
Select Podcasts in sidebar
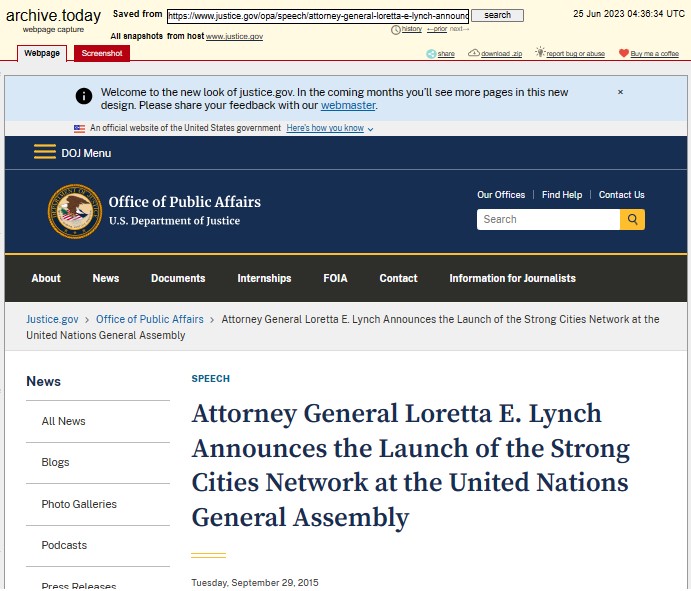pos(64,545)
